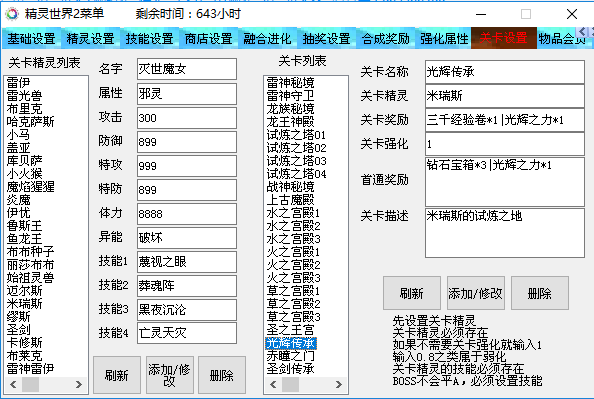The height and width of the screenshot is (399, 594).
Task: Click the 技能3 field with 黑夜沉沦
Action: (x=187, y=310)
